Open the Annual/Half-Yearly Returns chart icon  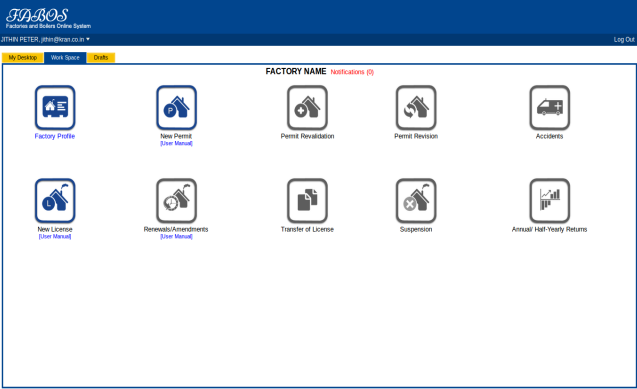click(549, 201)
